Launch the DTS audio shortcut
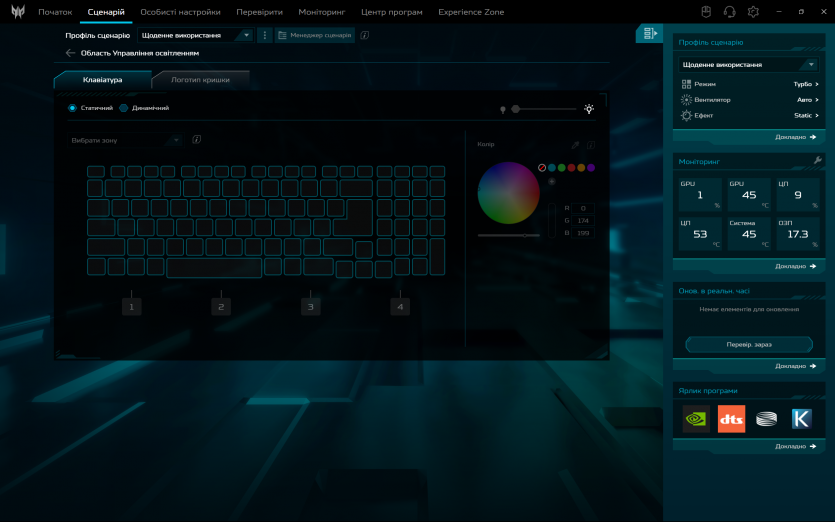The image size is (835, 522). click(x=731, y=419)
